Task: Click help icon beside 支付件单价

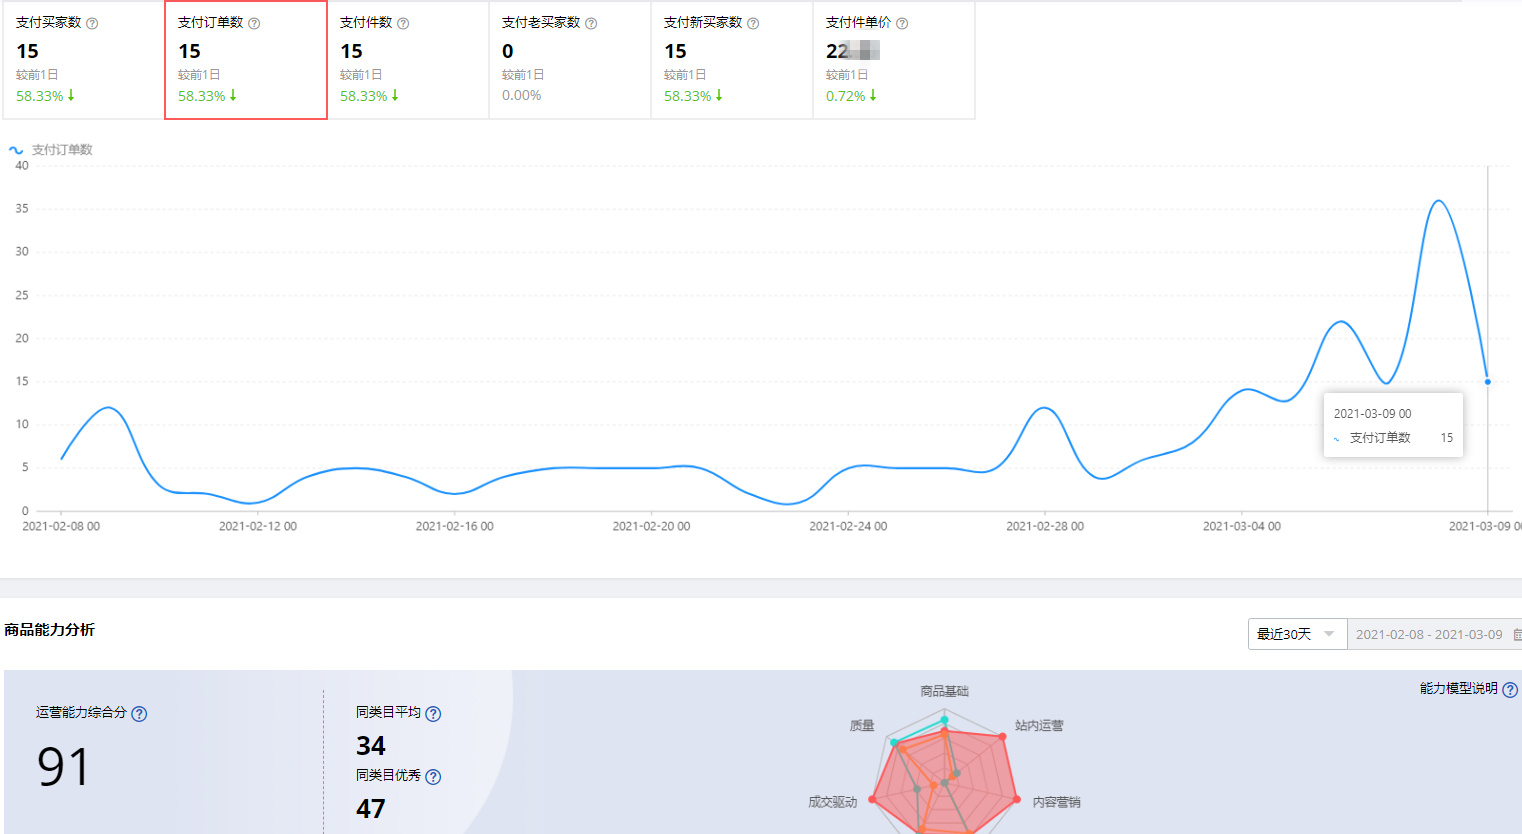Action: [x=902, y=23]
